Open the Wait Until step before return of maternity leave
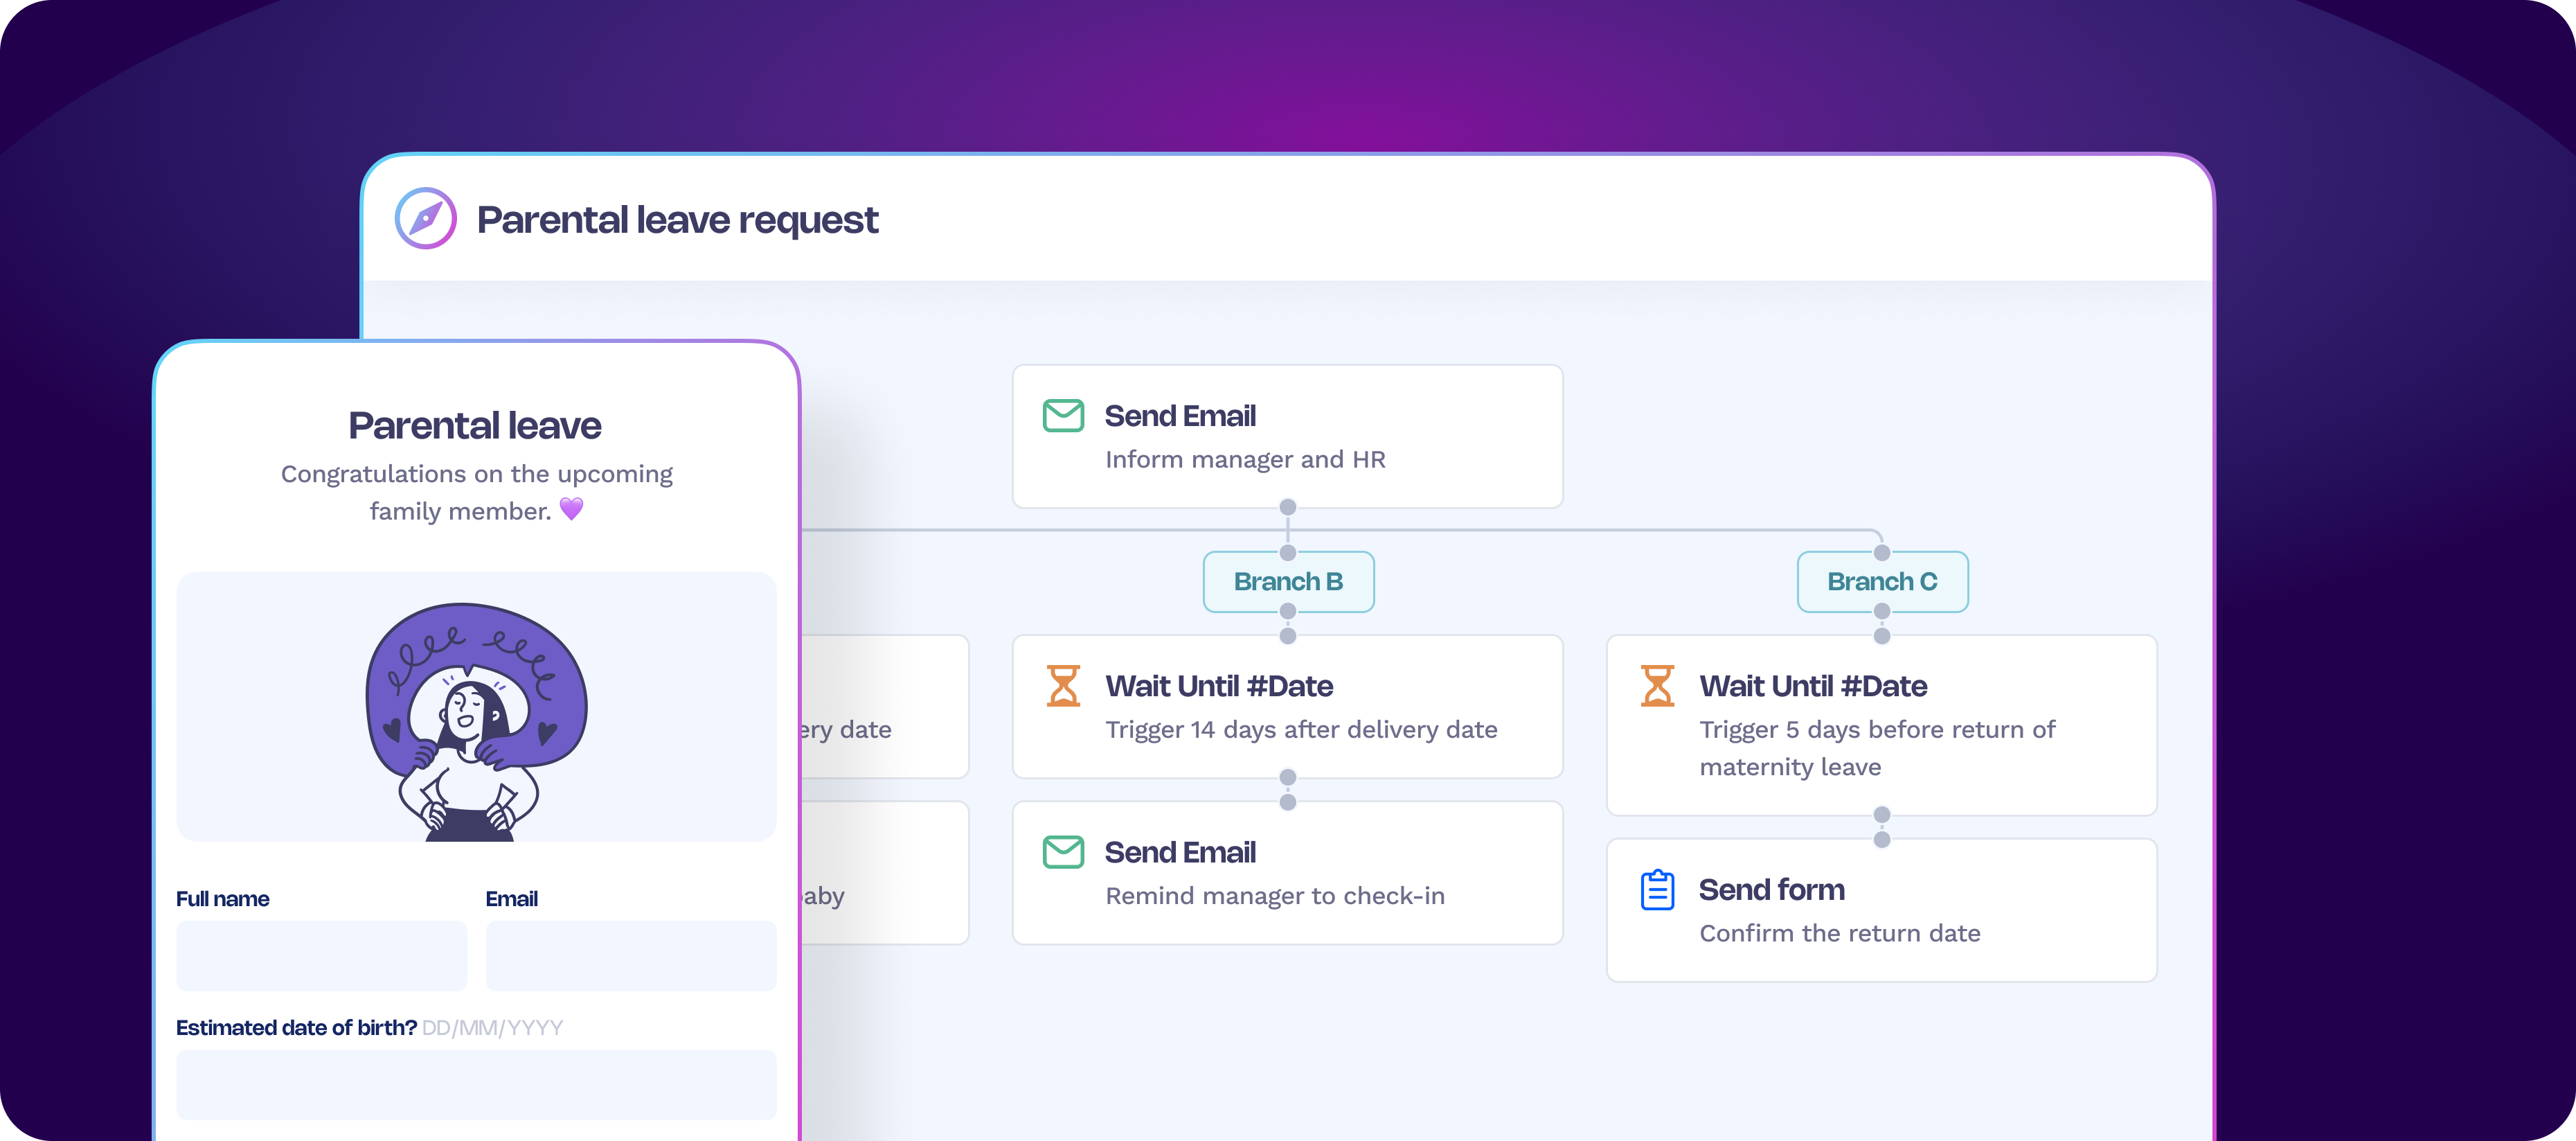2576x1141 pixels. click(1882, 725)
